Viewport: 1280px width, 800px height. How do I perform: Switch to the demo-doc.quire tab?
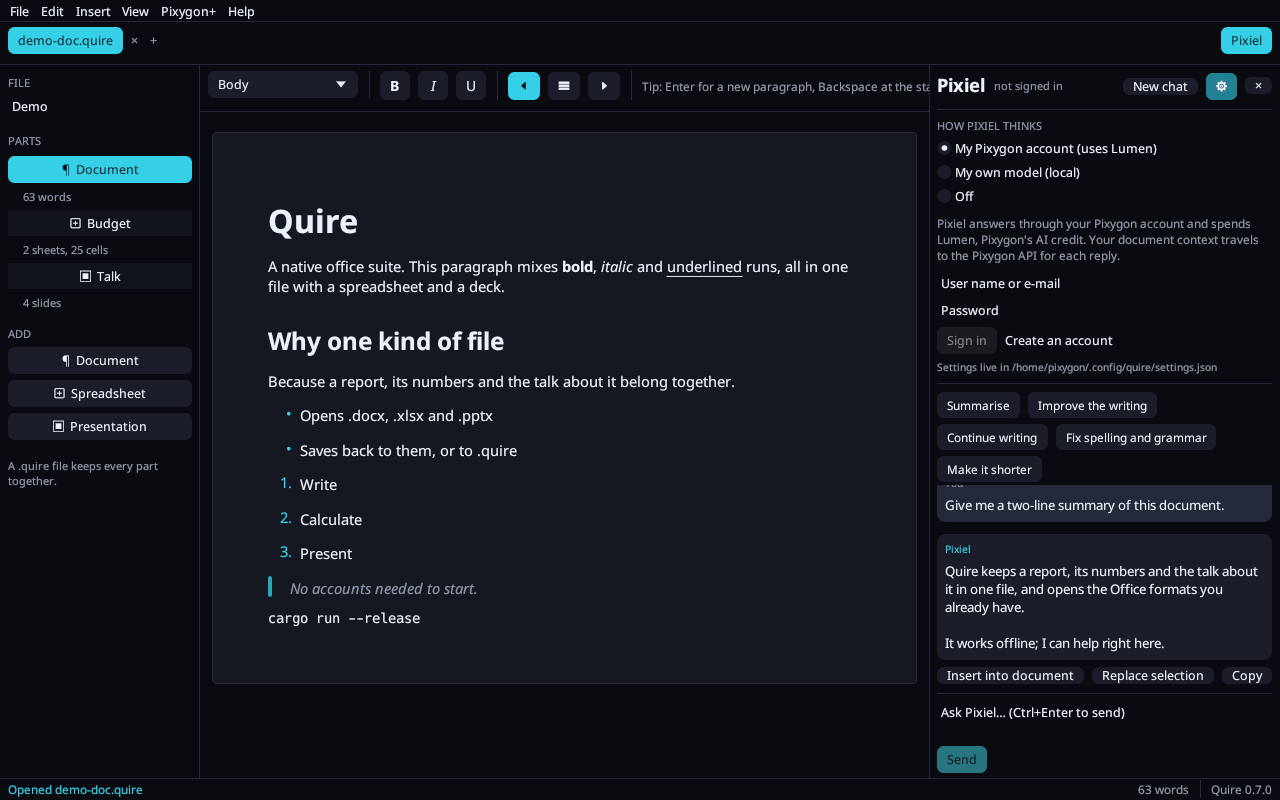(65, 41)
